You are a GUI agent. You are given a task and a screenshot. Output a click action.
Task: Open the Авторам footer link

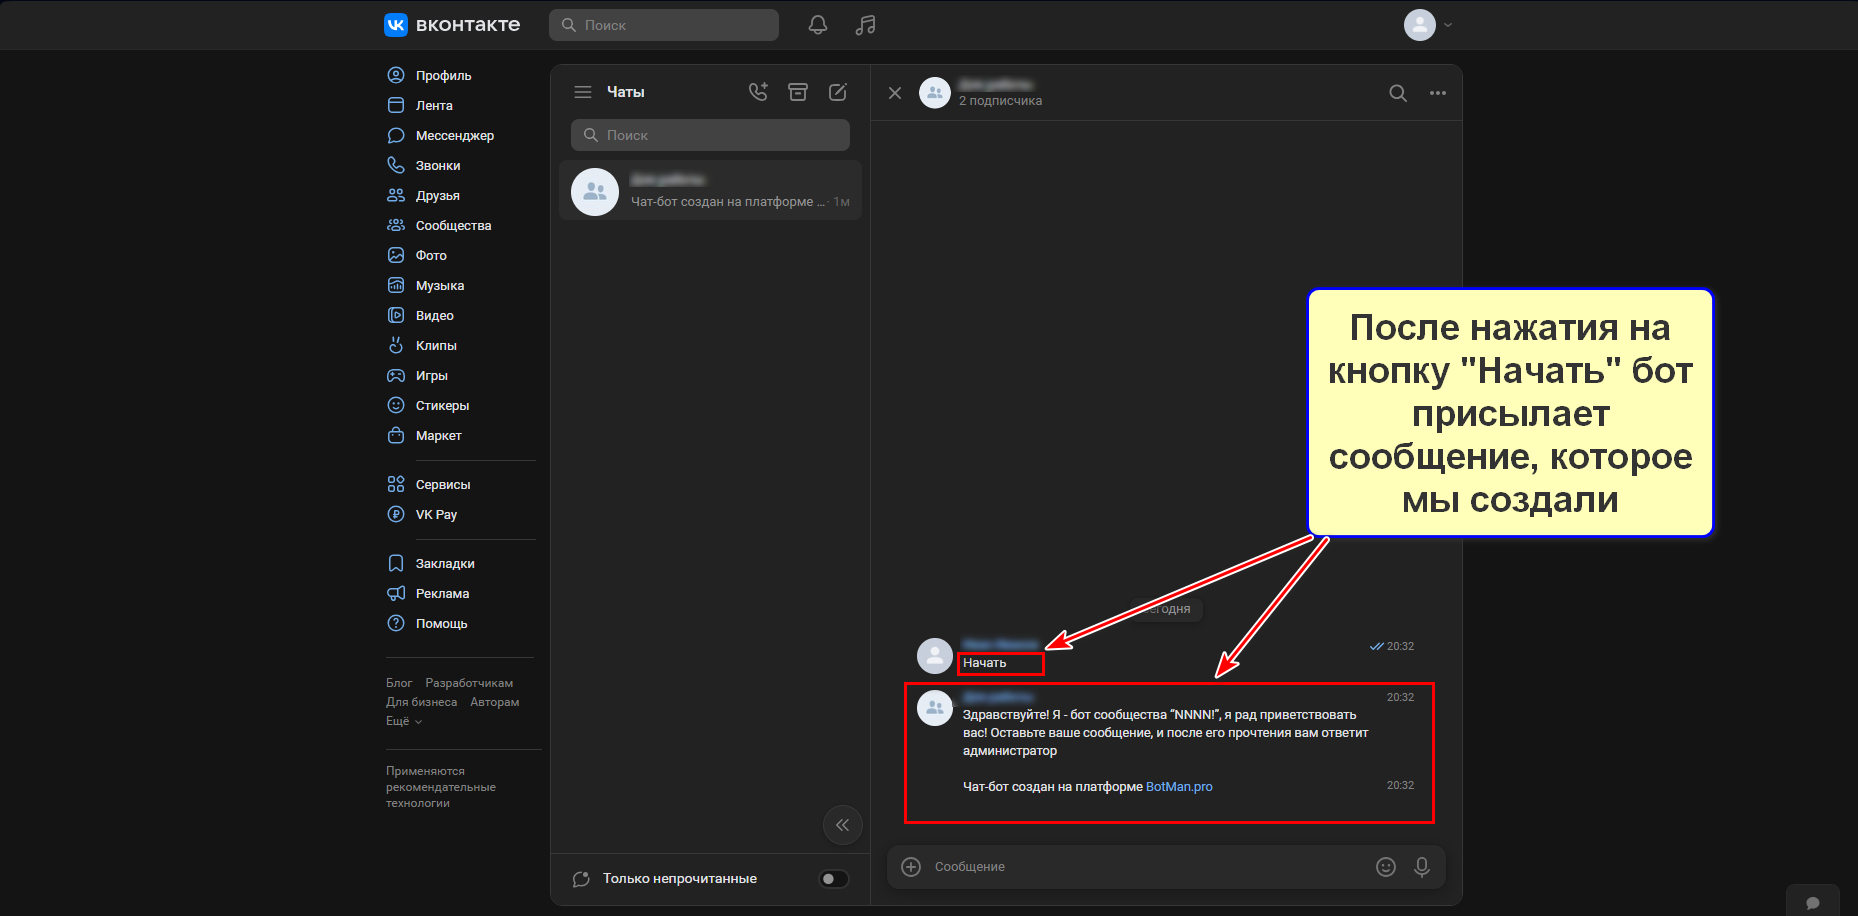495,702
